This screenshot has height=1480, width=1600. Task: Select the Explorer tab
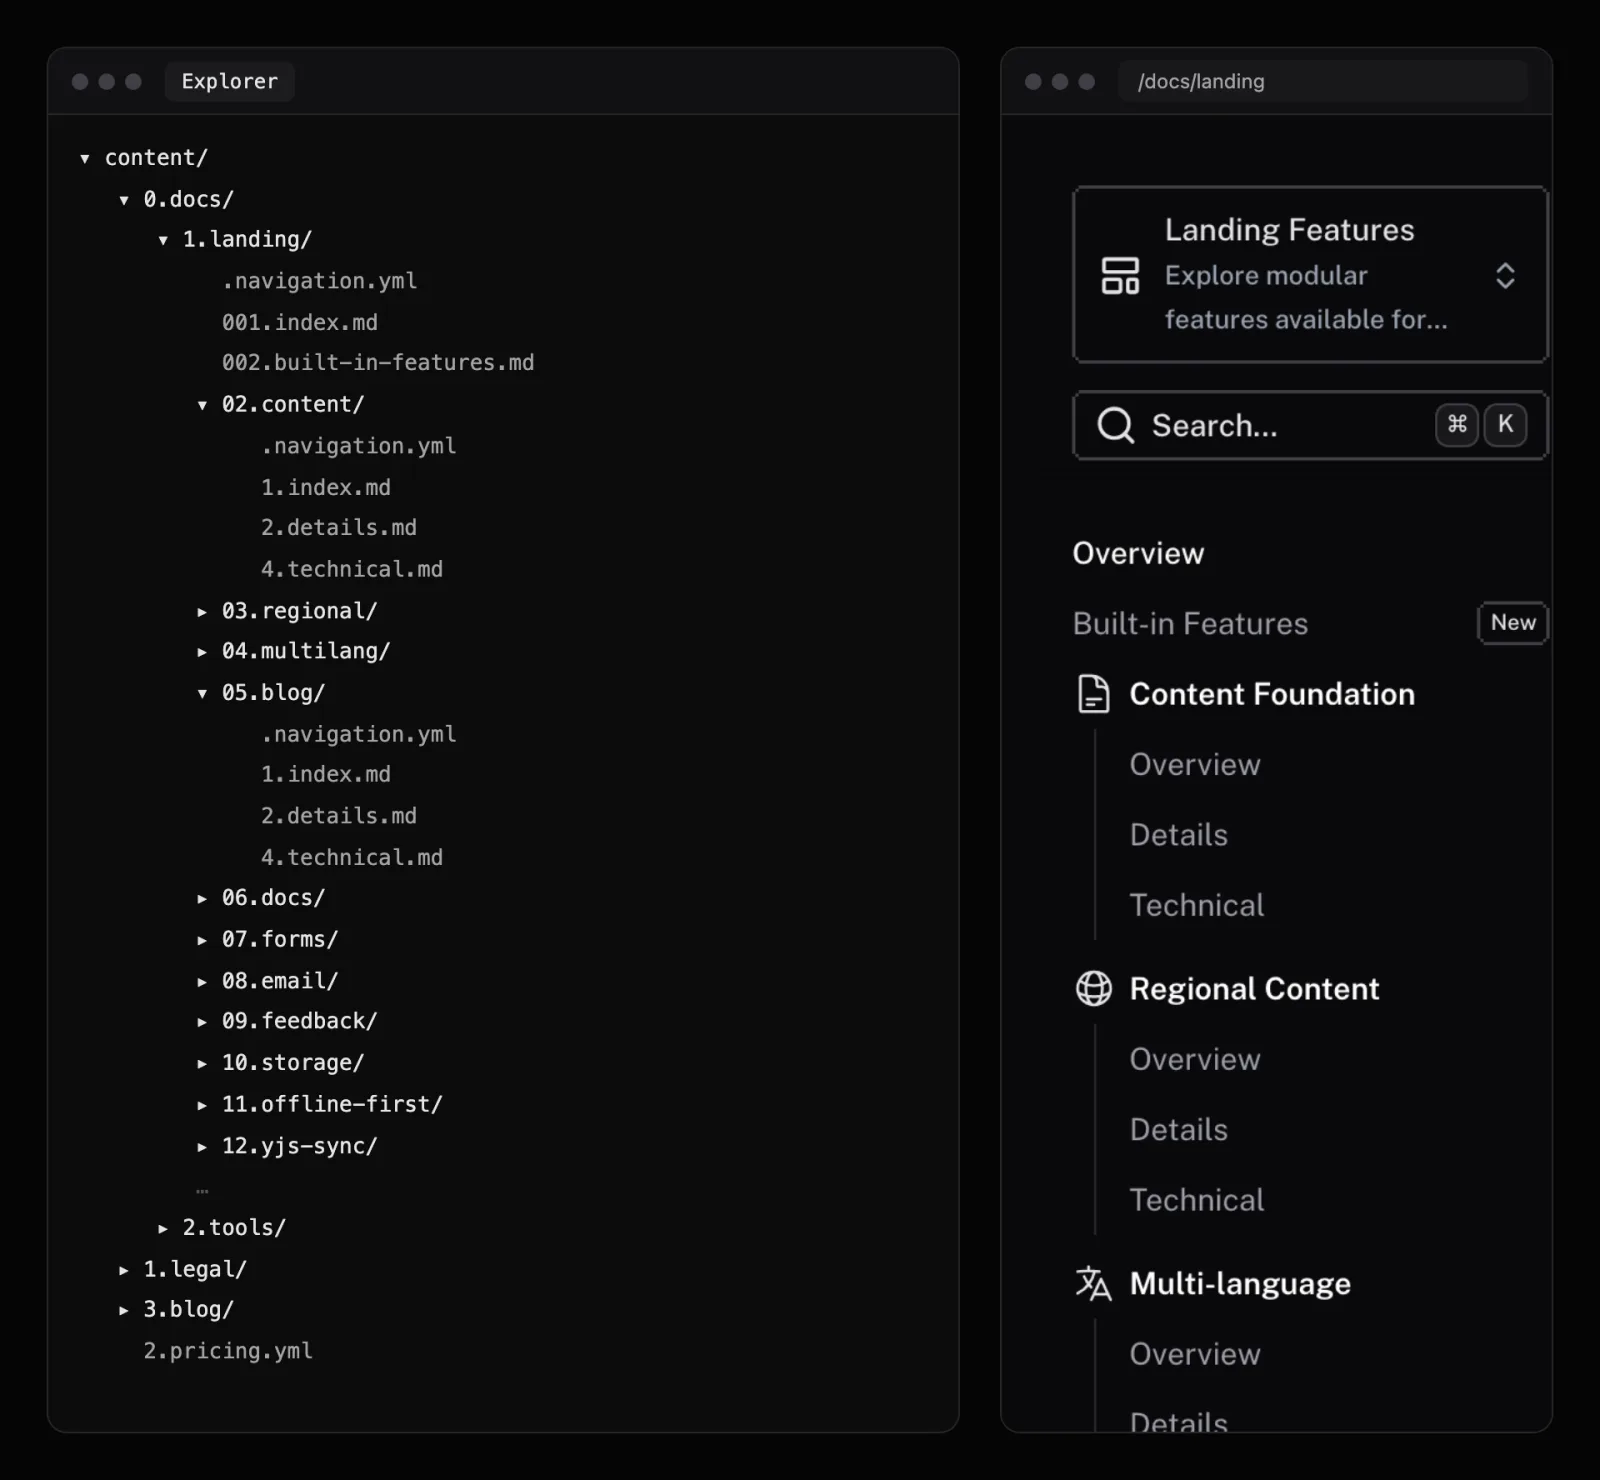pos(229,81)
